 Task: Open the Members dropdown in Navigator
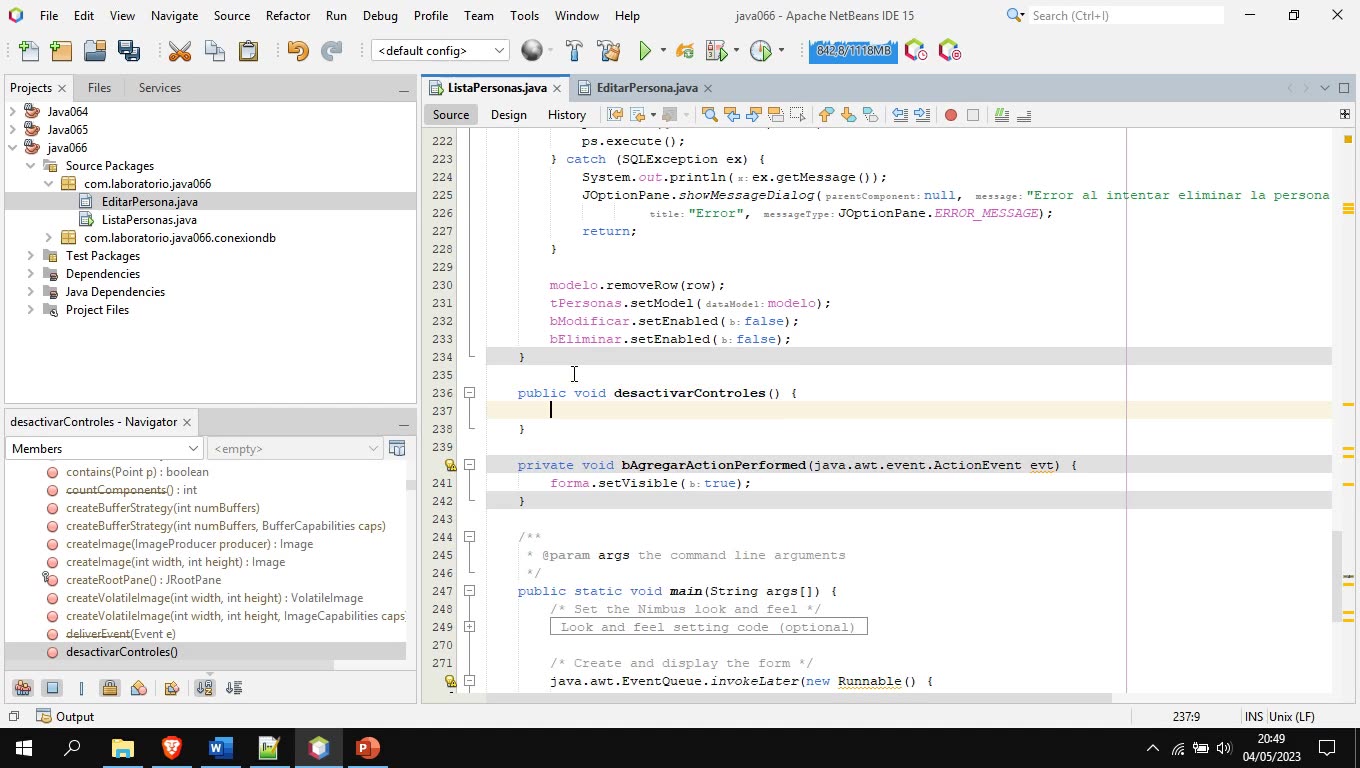click(x=105, y=449)
